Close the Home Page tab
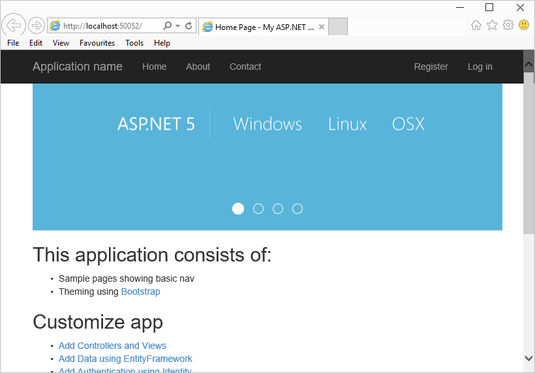 (321, 27)
